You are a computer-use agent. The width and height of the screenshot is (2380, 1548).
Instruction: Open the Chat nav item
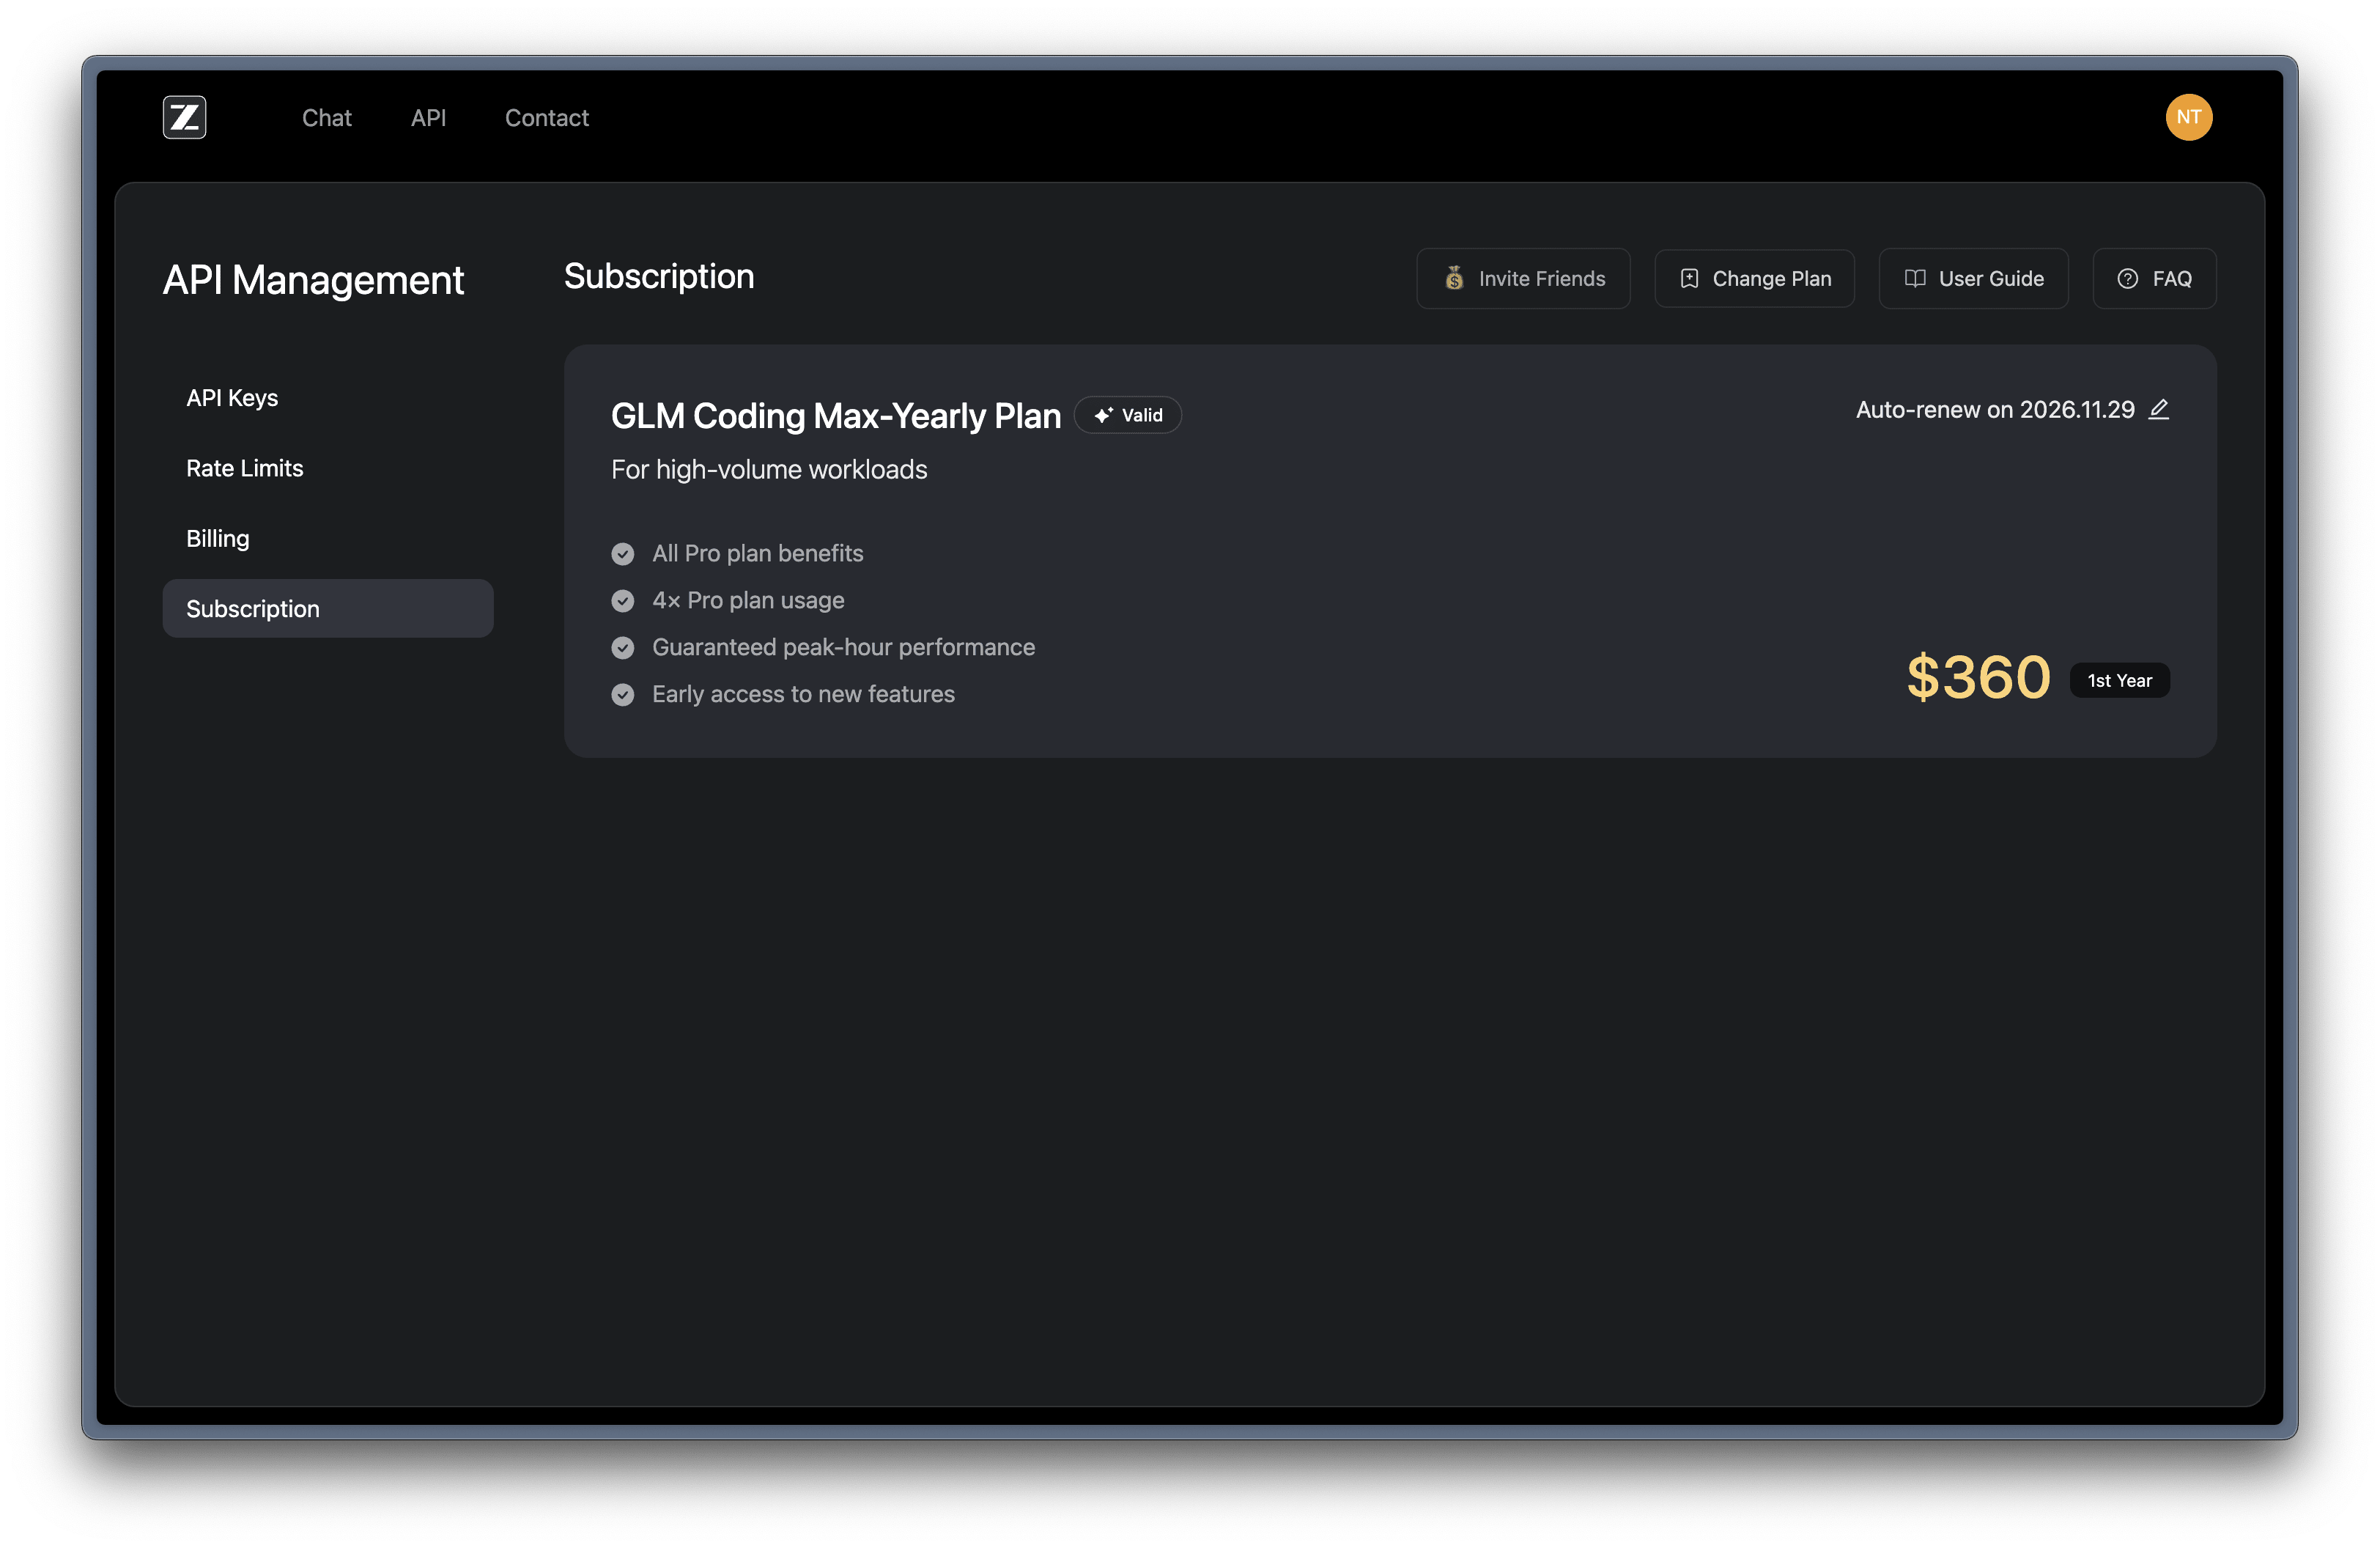pos(327,118)
